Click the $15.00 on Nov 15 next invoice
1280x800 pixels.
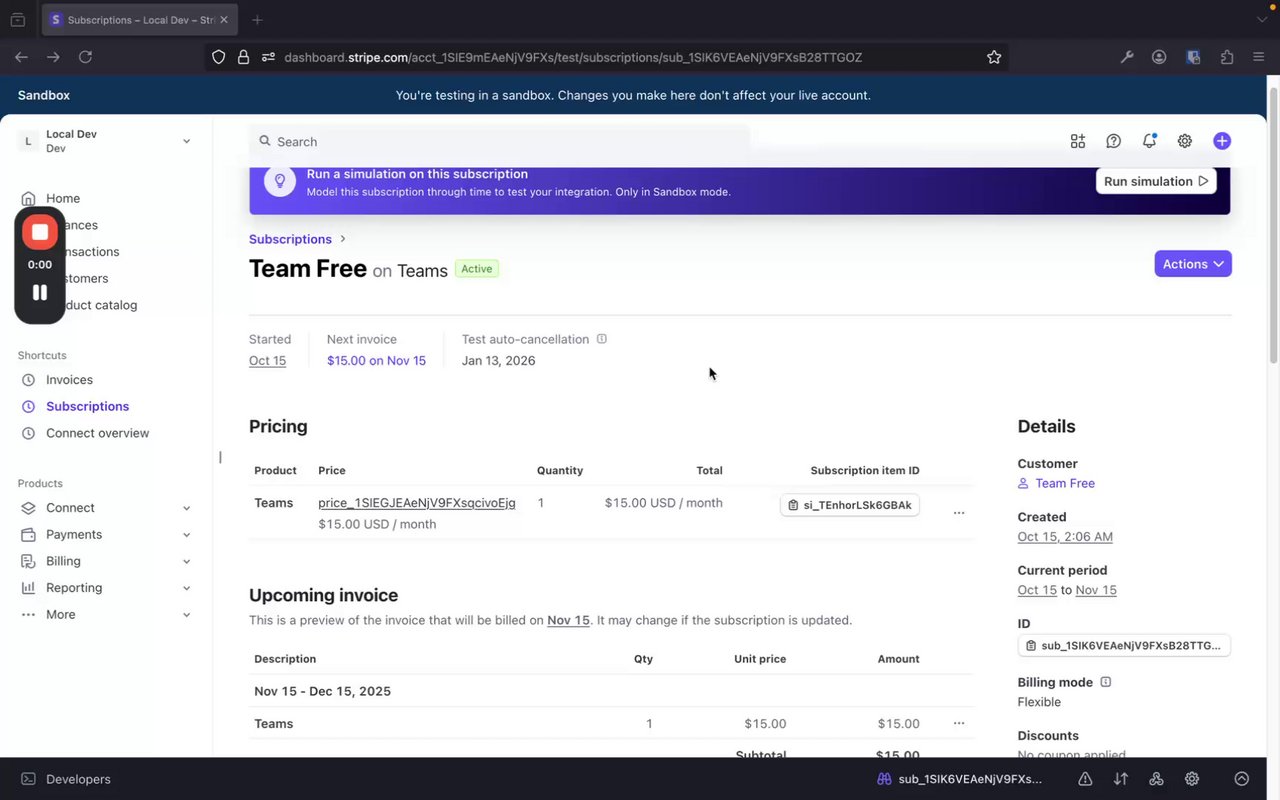click(376, 361)
